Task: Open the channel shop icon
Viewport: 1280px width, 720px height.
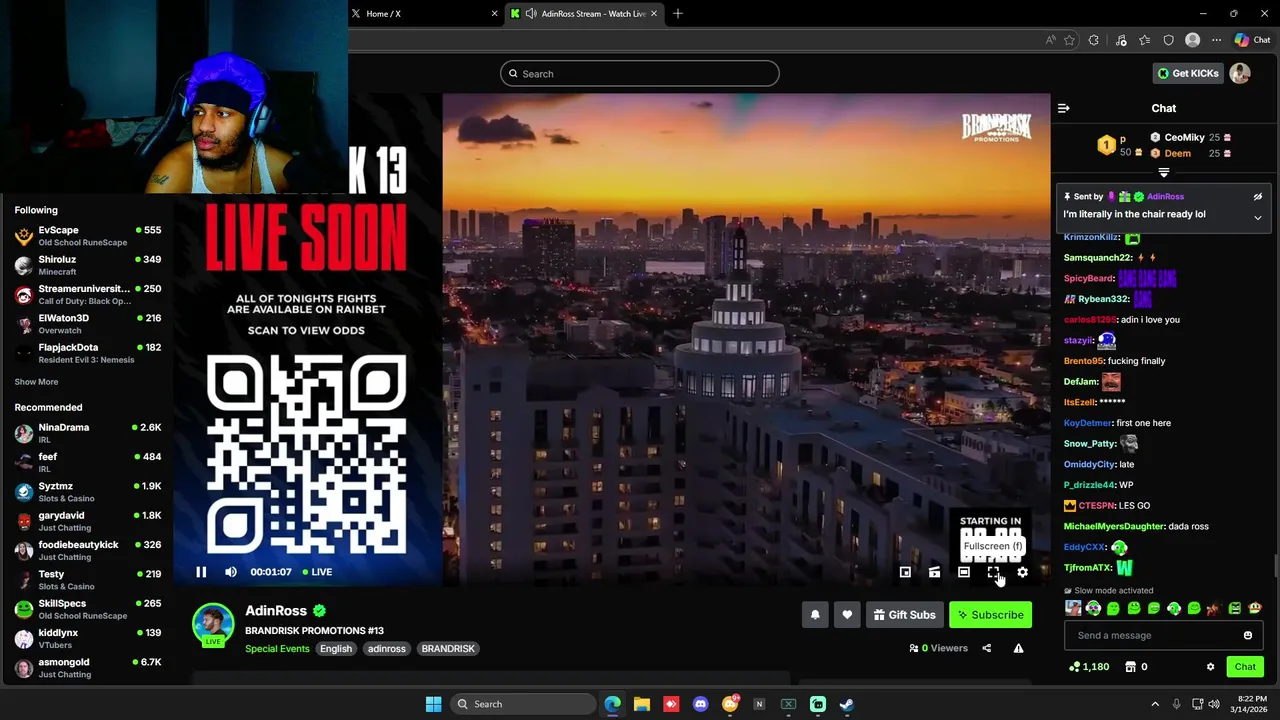Action: click(1130, 667)
